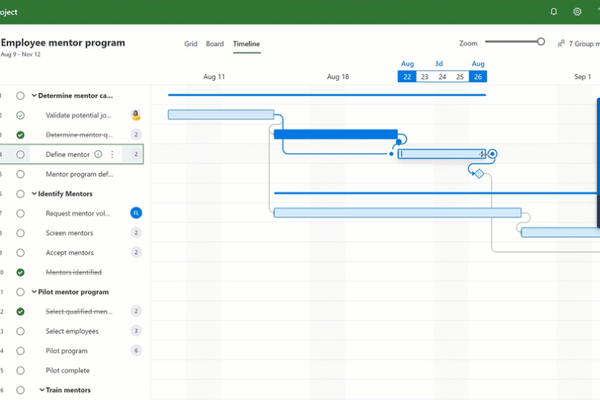The width and height of the screenshot is (600, 400).
Task: Switch to the Board tab
Action: [x=215, y=44]
